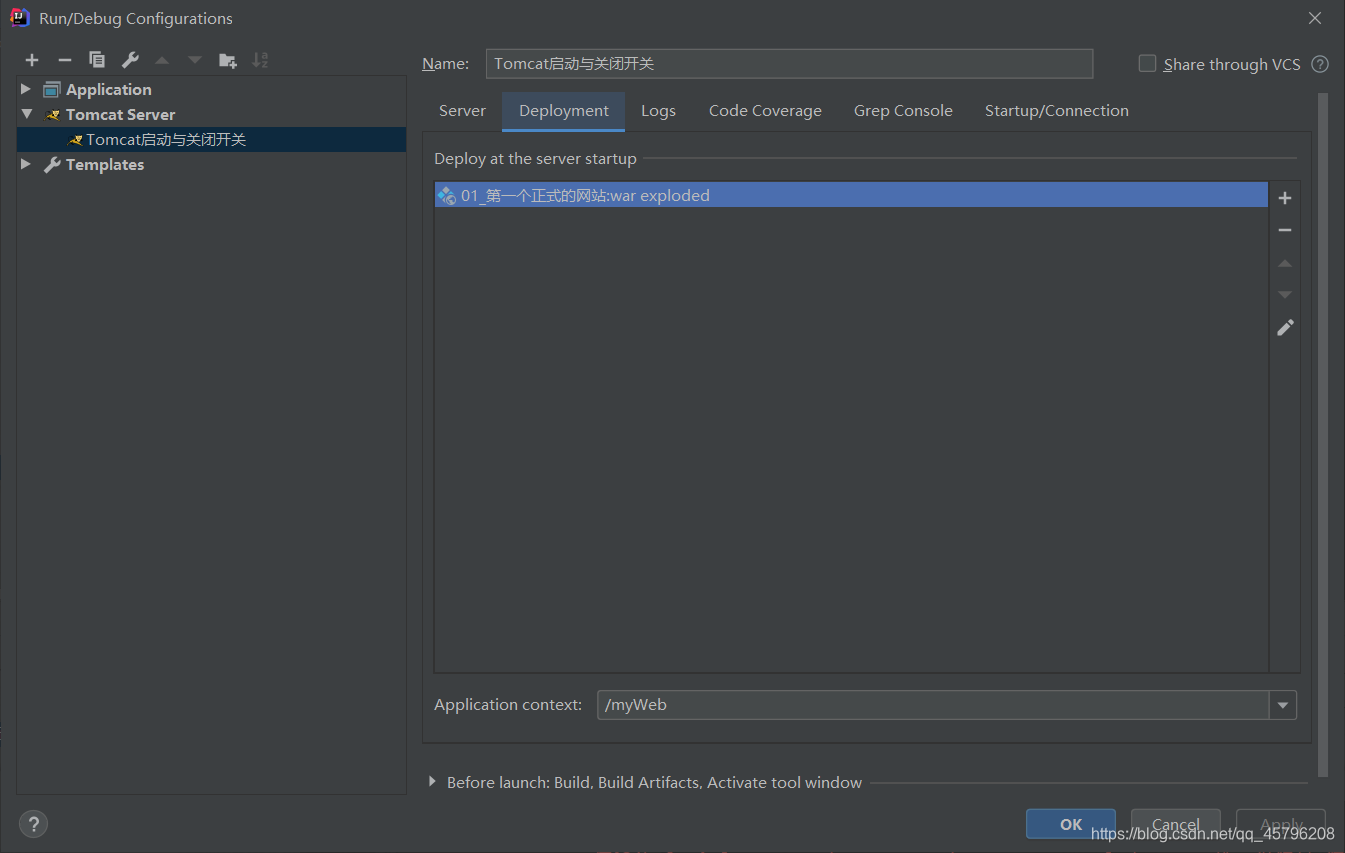
Task: Copy the selected configuration
Action: pos(97,60)
